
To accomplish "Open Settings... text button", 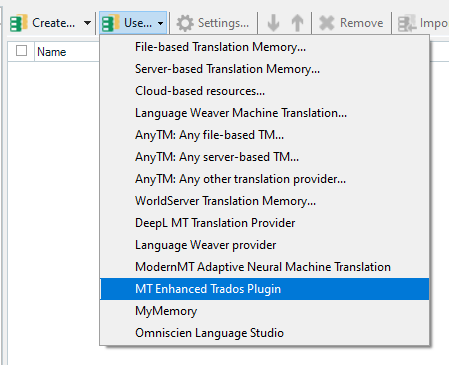I will (x=223, y=23).
